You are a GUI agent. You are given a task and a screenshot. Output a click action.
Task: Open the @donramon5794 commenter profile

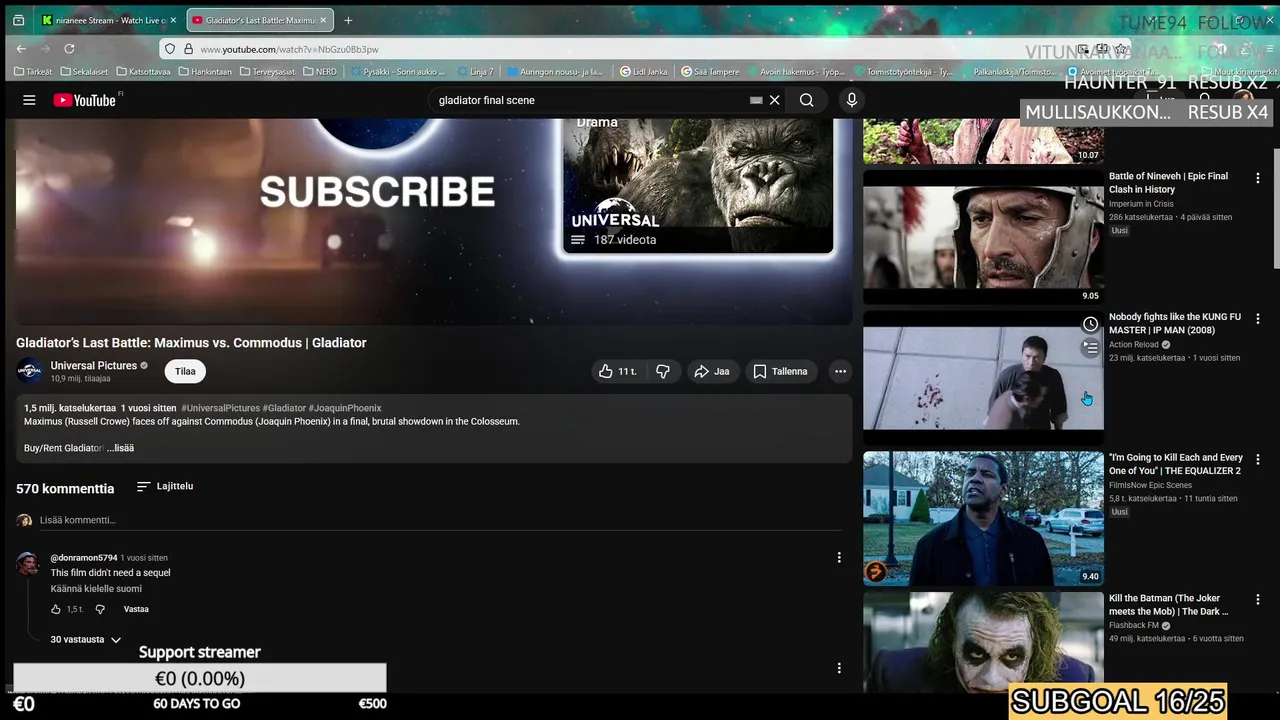(84, 558)
